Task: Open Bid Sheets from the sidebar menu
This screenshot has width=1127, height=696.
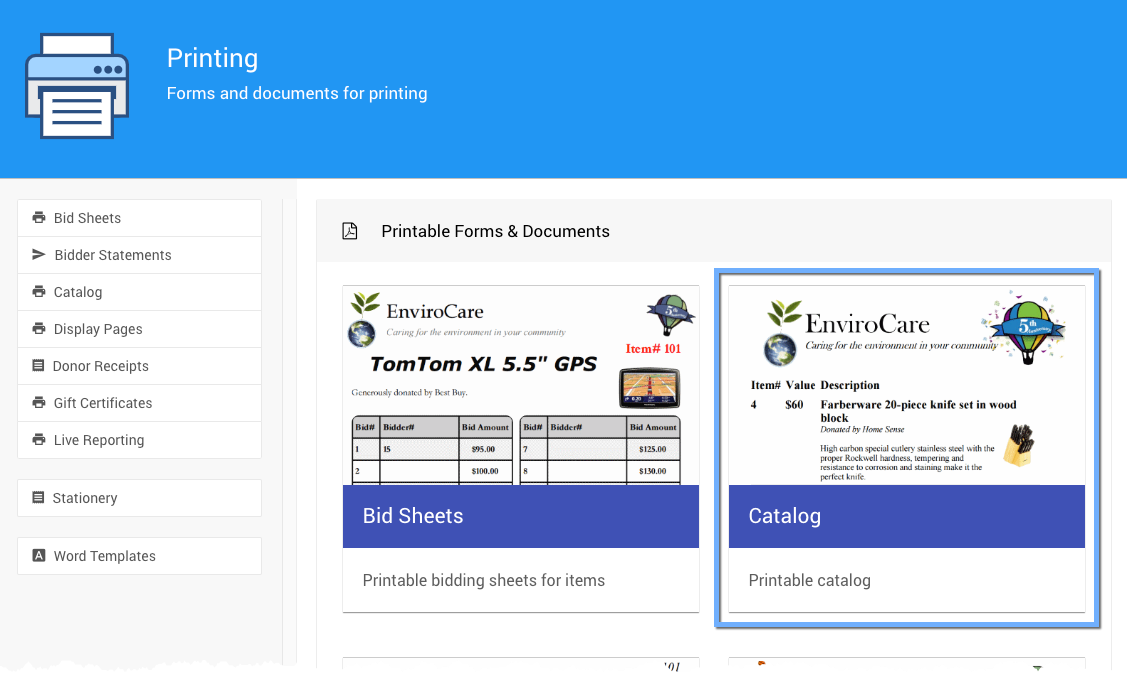Action: pyautogui.click(x=87, y=218)
